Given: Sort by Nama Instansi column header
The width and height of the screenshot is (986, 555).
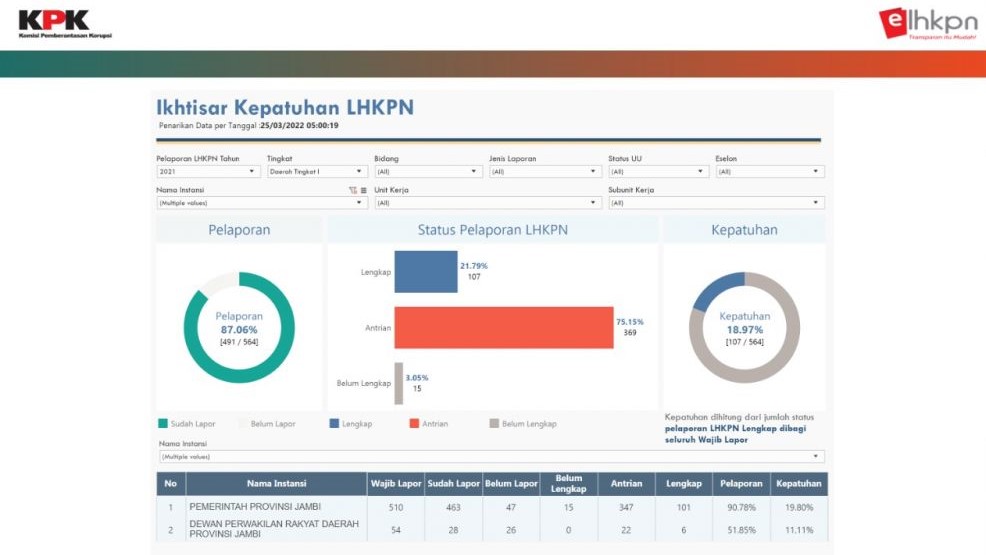Looking at the screenshot, I should click(276, 483).
